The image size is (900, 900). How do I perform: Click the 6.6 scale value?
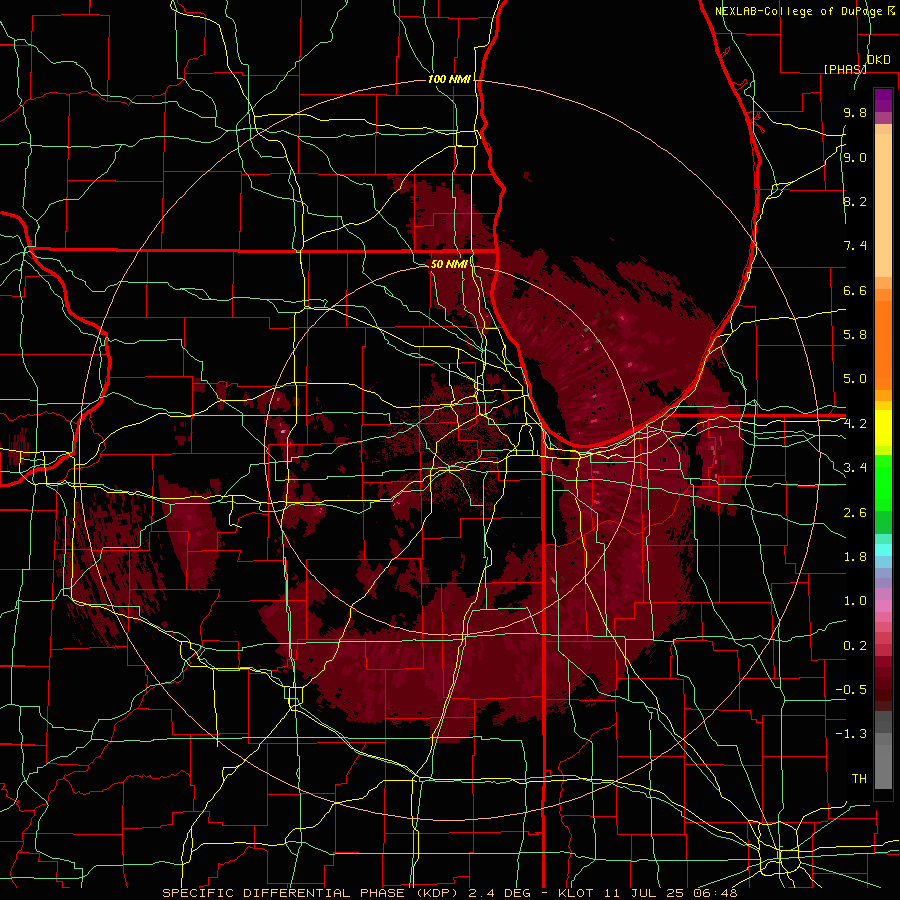855,290
